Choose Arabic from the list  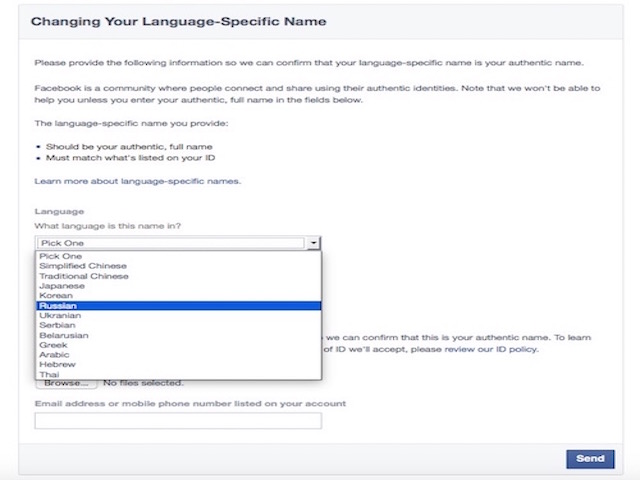point(178,355)
